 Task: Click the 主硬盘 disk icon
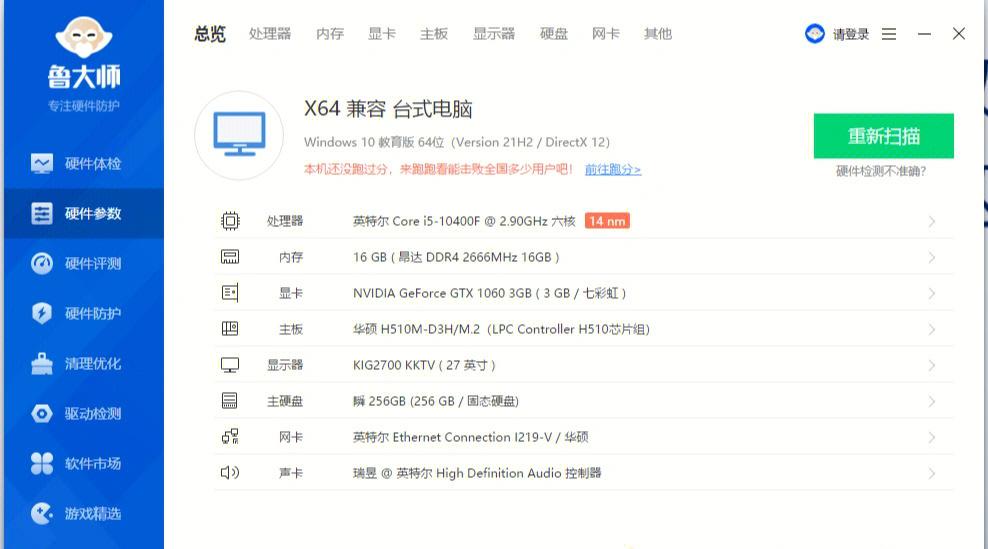tap(230, 401)
